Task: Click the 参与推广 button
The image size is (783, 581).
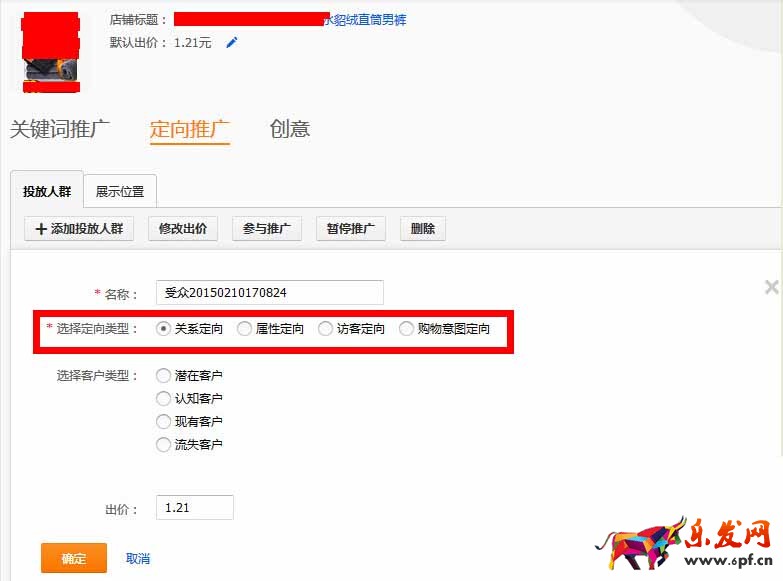Action: click(267, 229)
